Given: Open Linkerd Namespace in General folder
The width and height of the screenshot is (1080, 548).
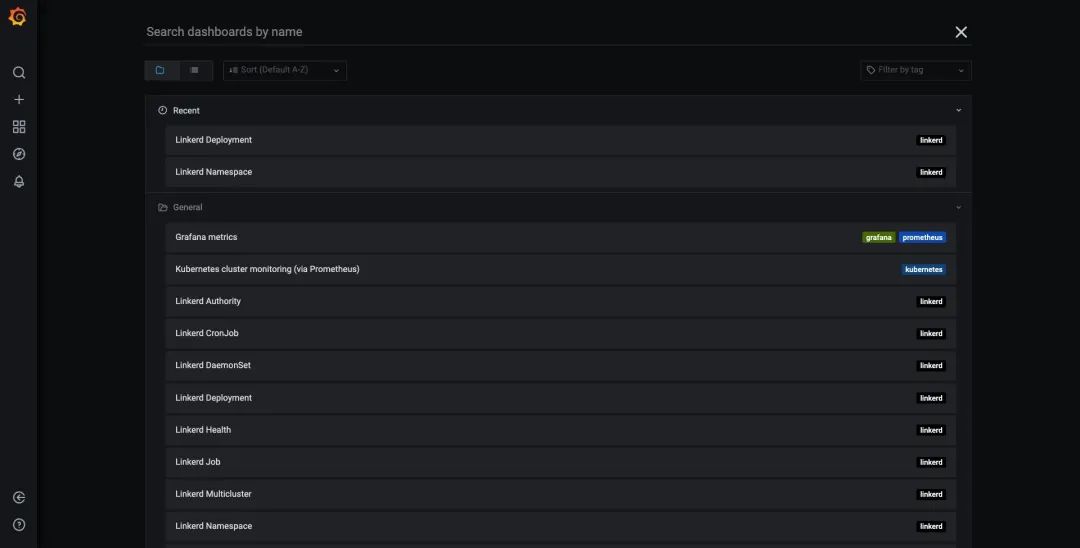Looking at the screenshot, I should tap(561, 526).
